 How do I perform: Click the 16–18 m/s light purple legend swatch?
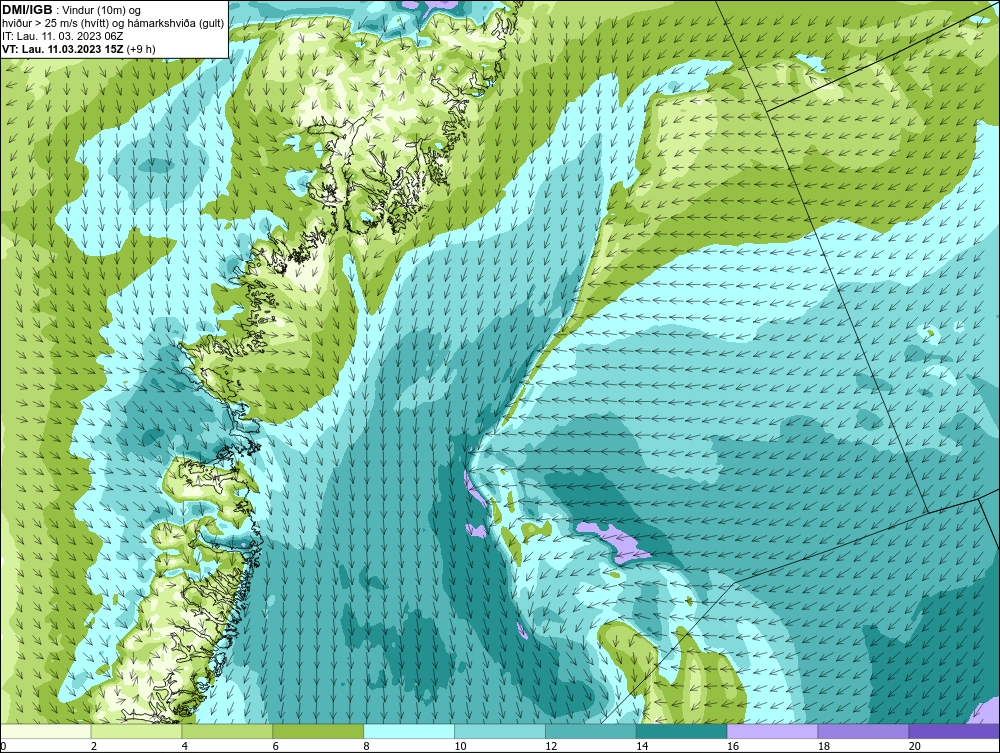click(772, 731)
